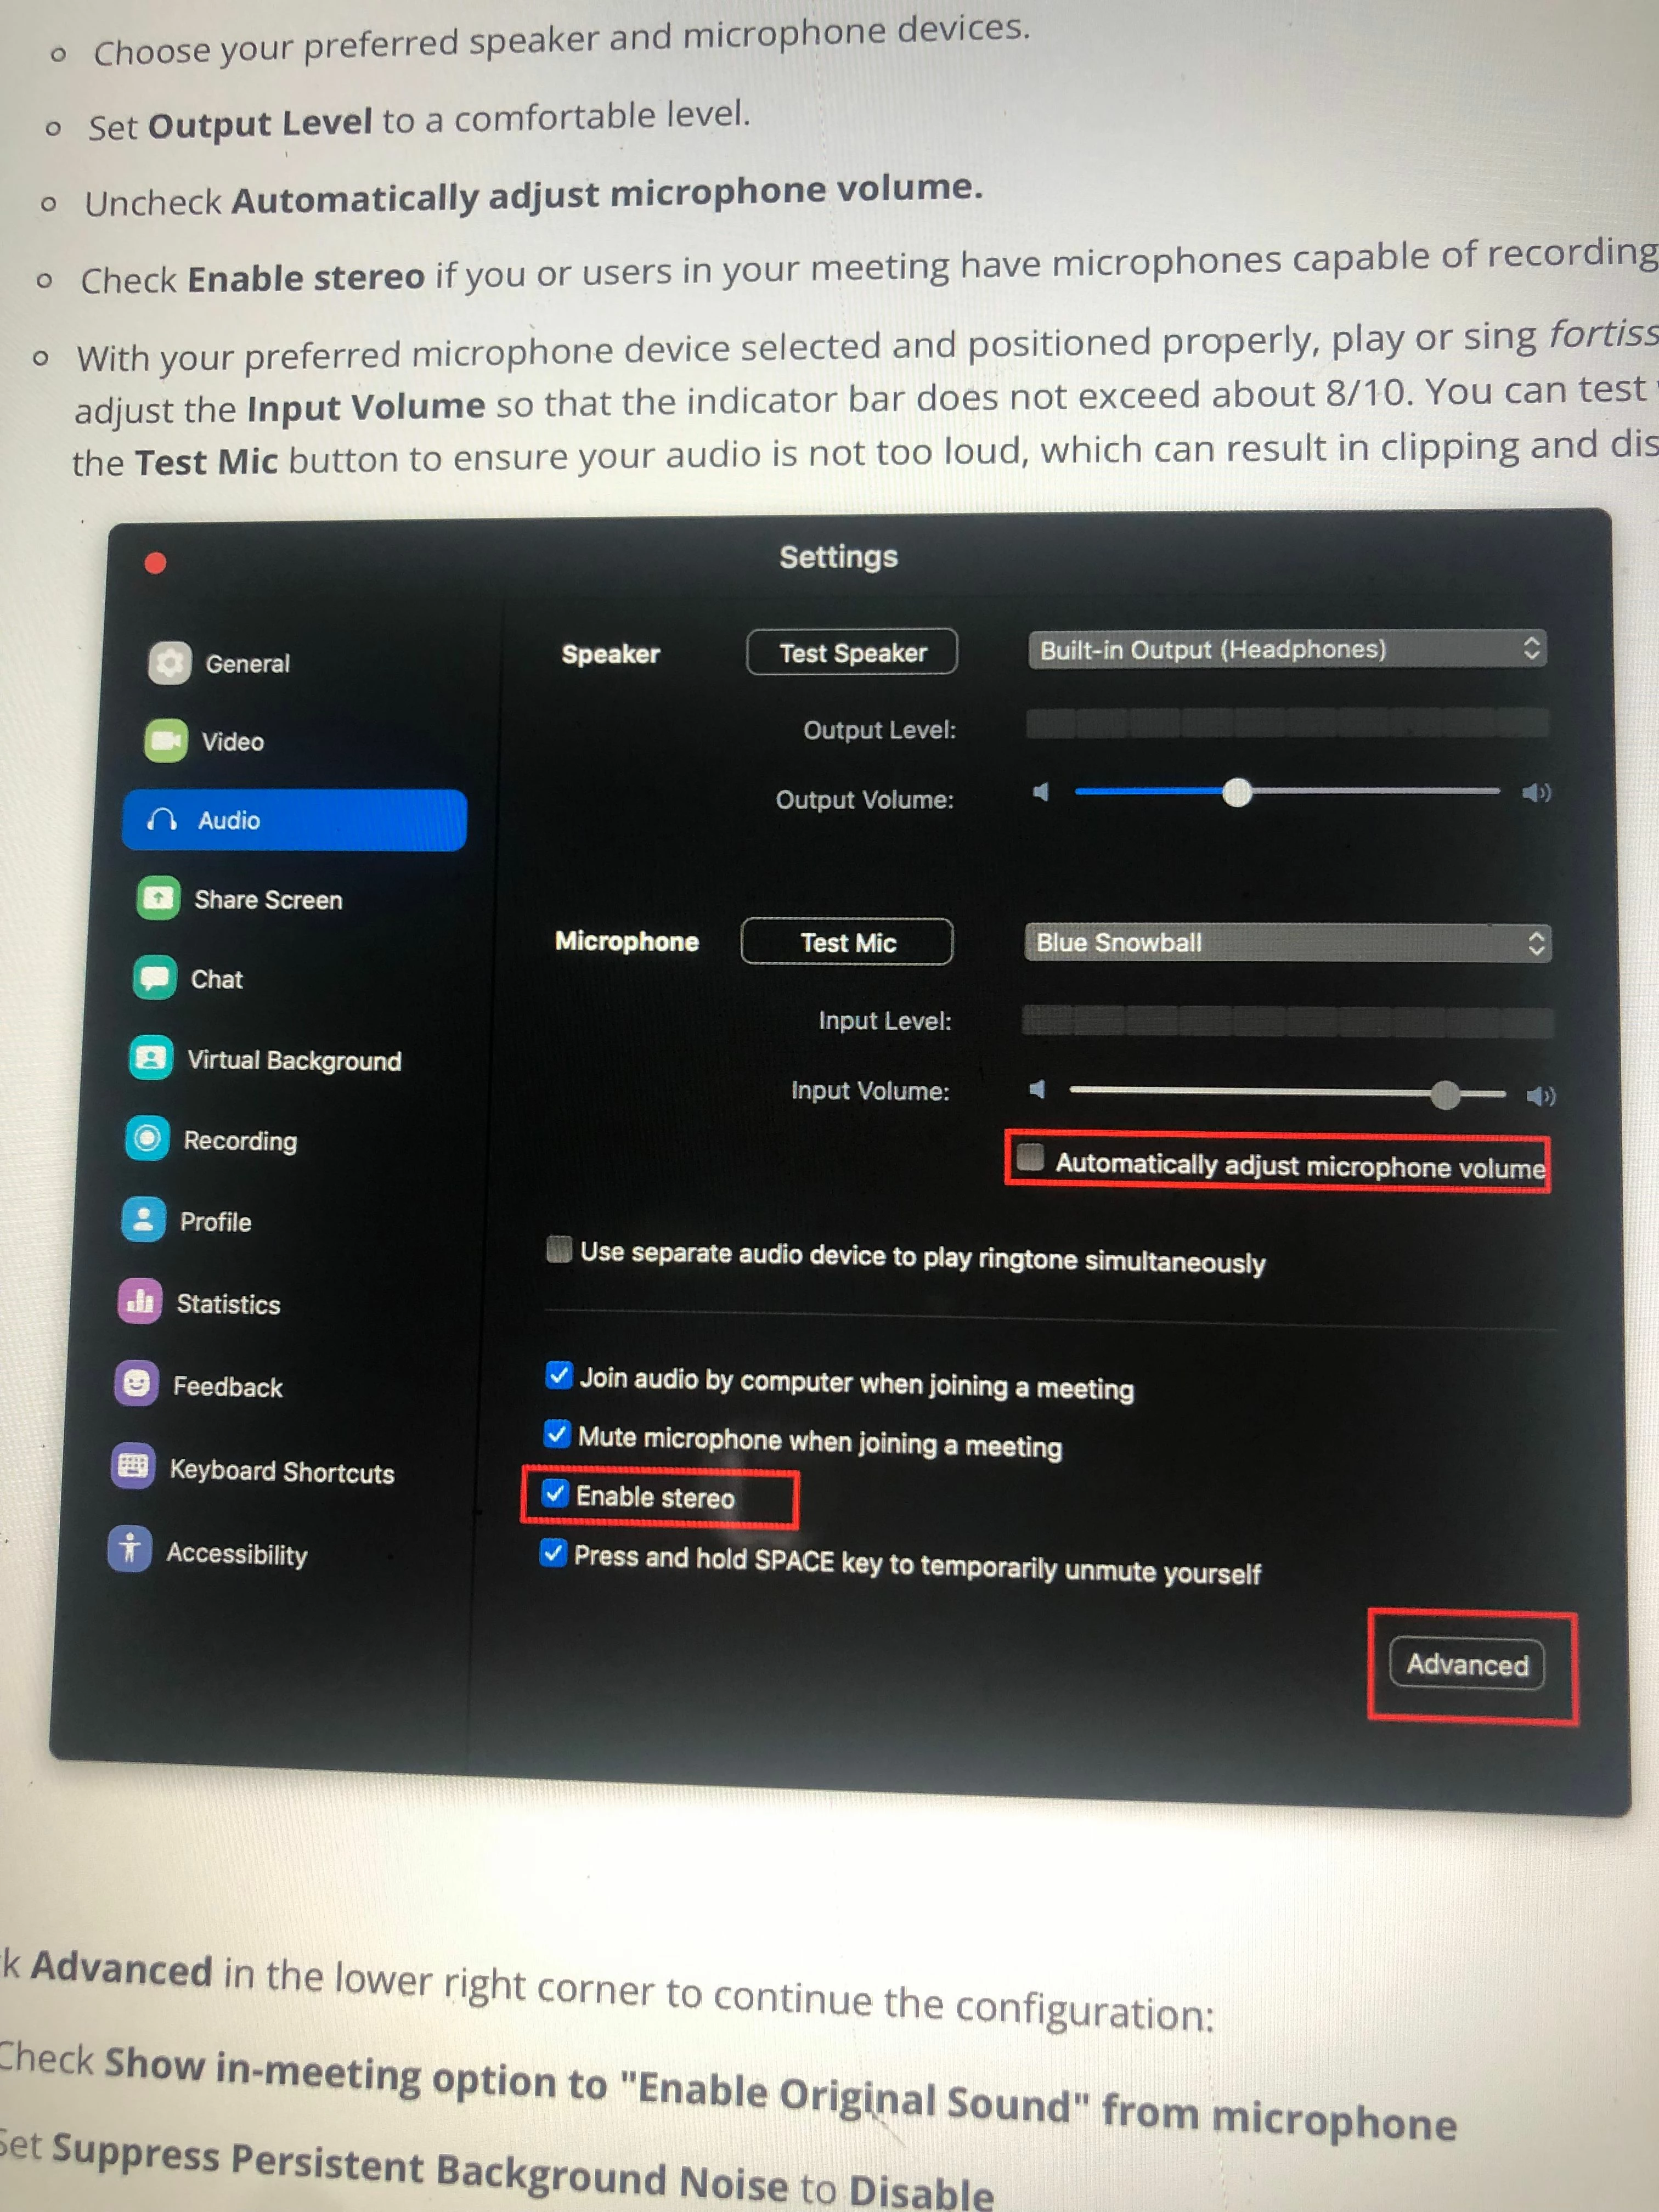Open the Built-in Output speaker dropdown
This screenshot has height=2212, width=1659.
pos(1287,649)
